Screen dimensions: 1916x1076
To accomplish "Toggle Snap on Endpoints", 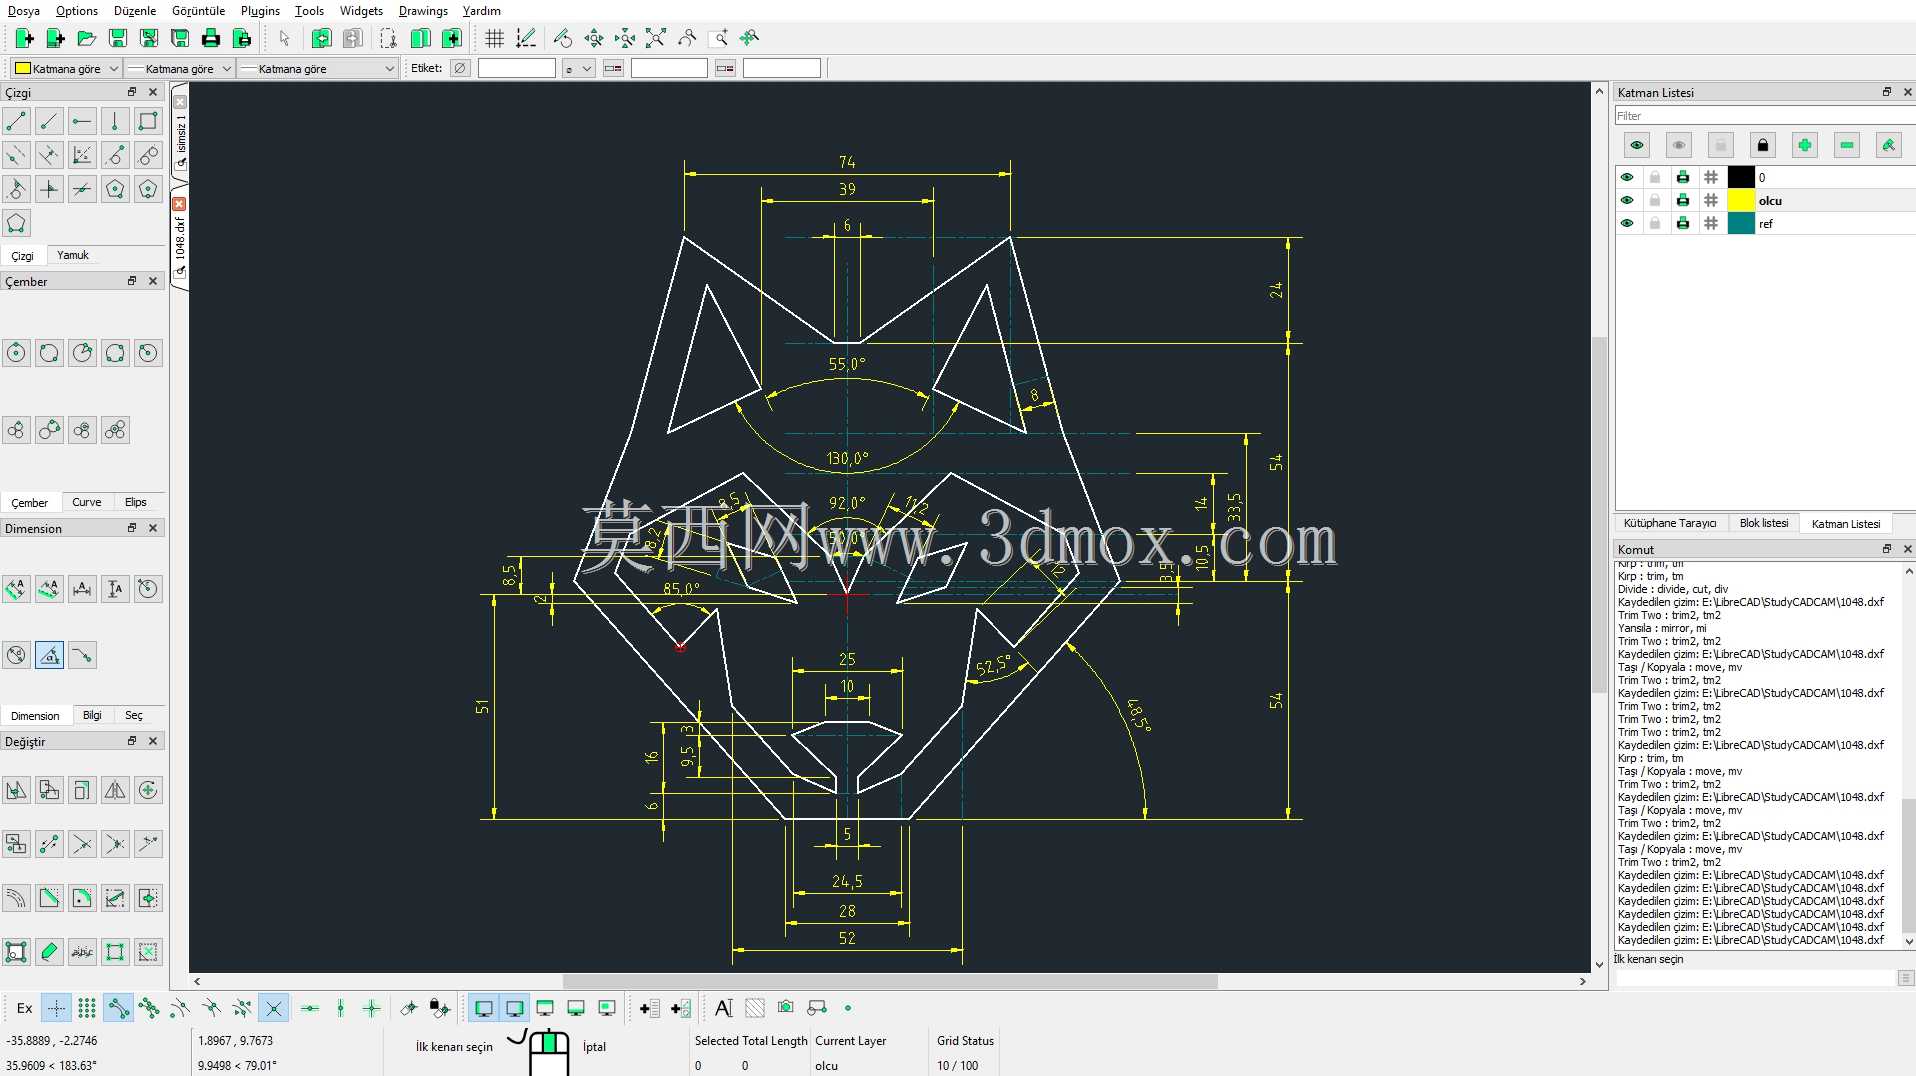I will 118,1008.
